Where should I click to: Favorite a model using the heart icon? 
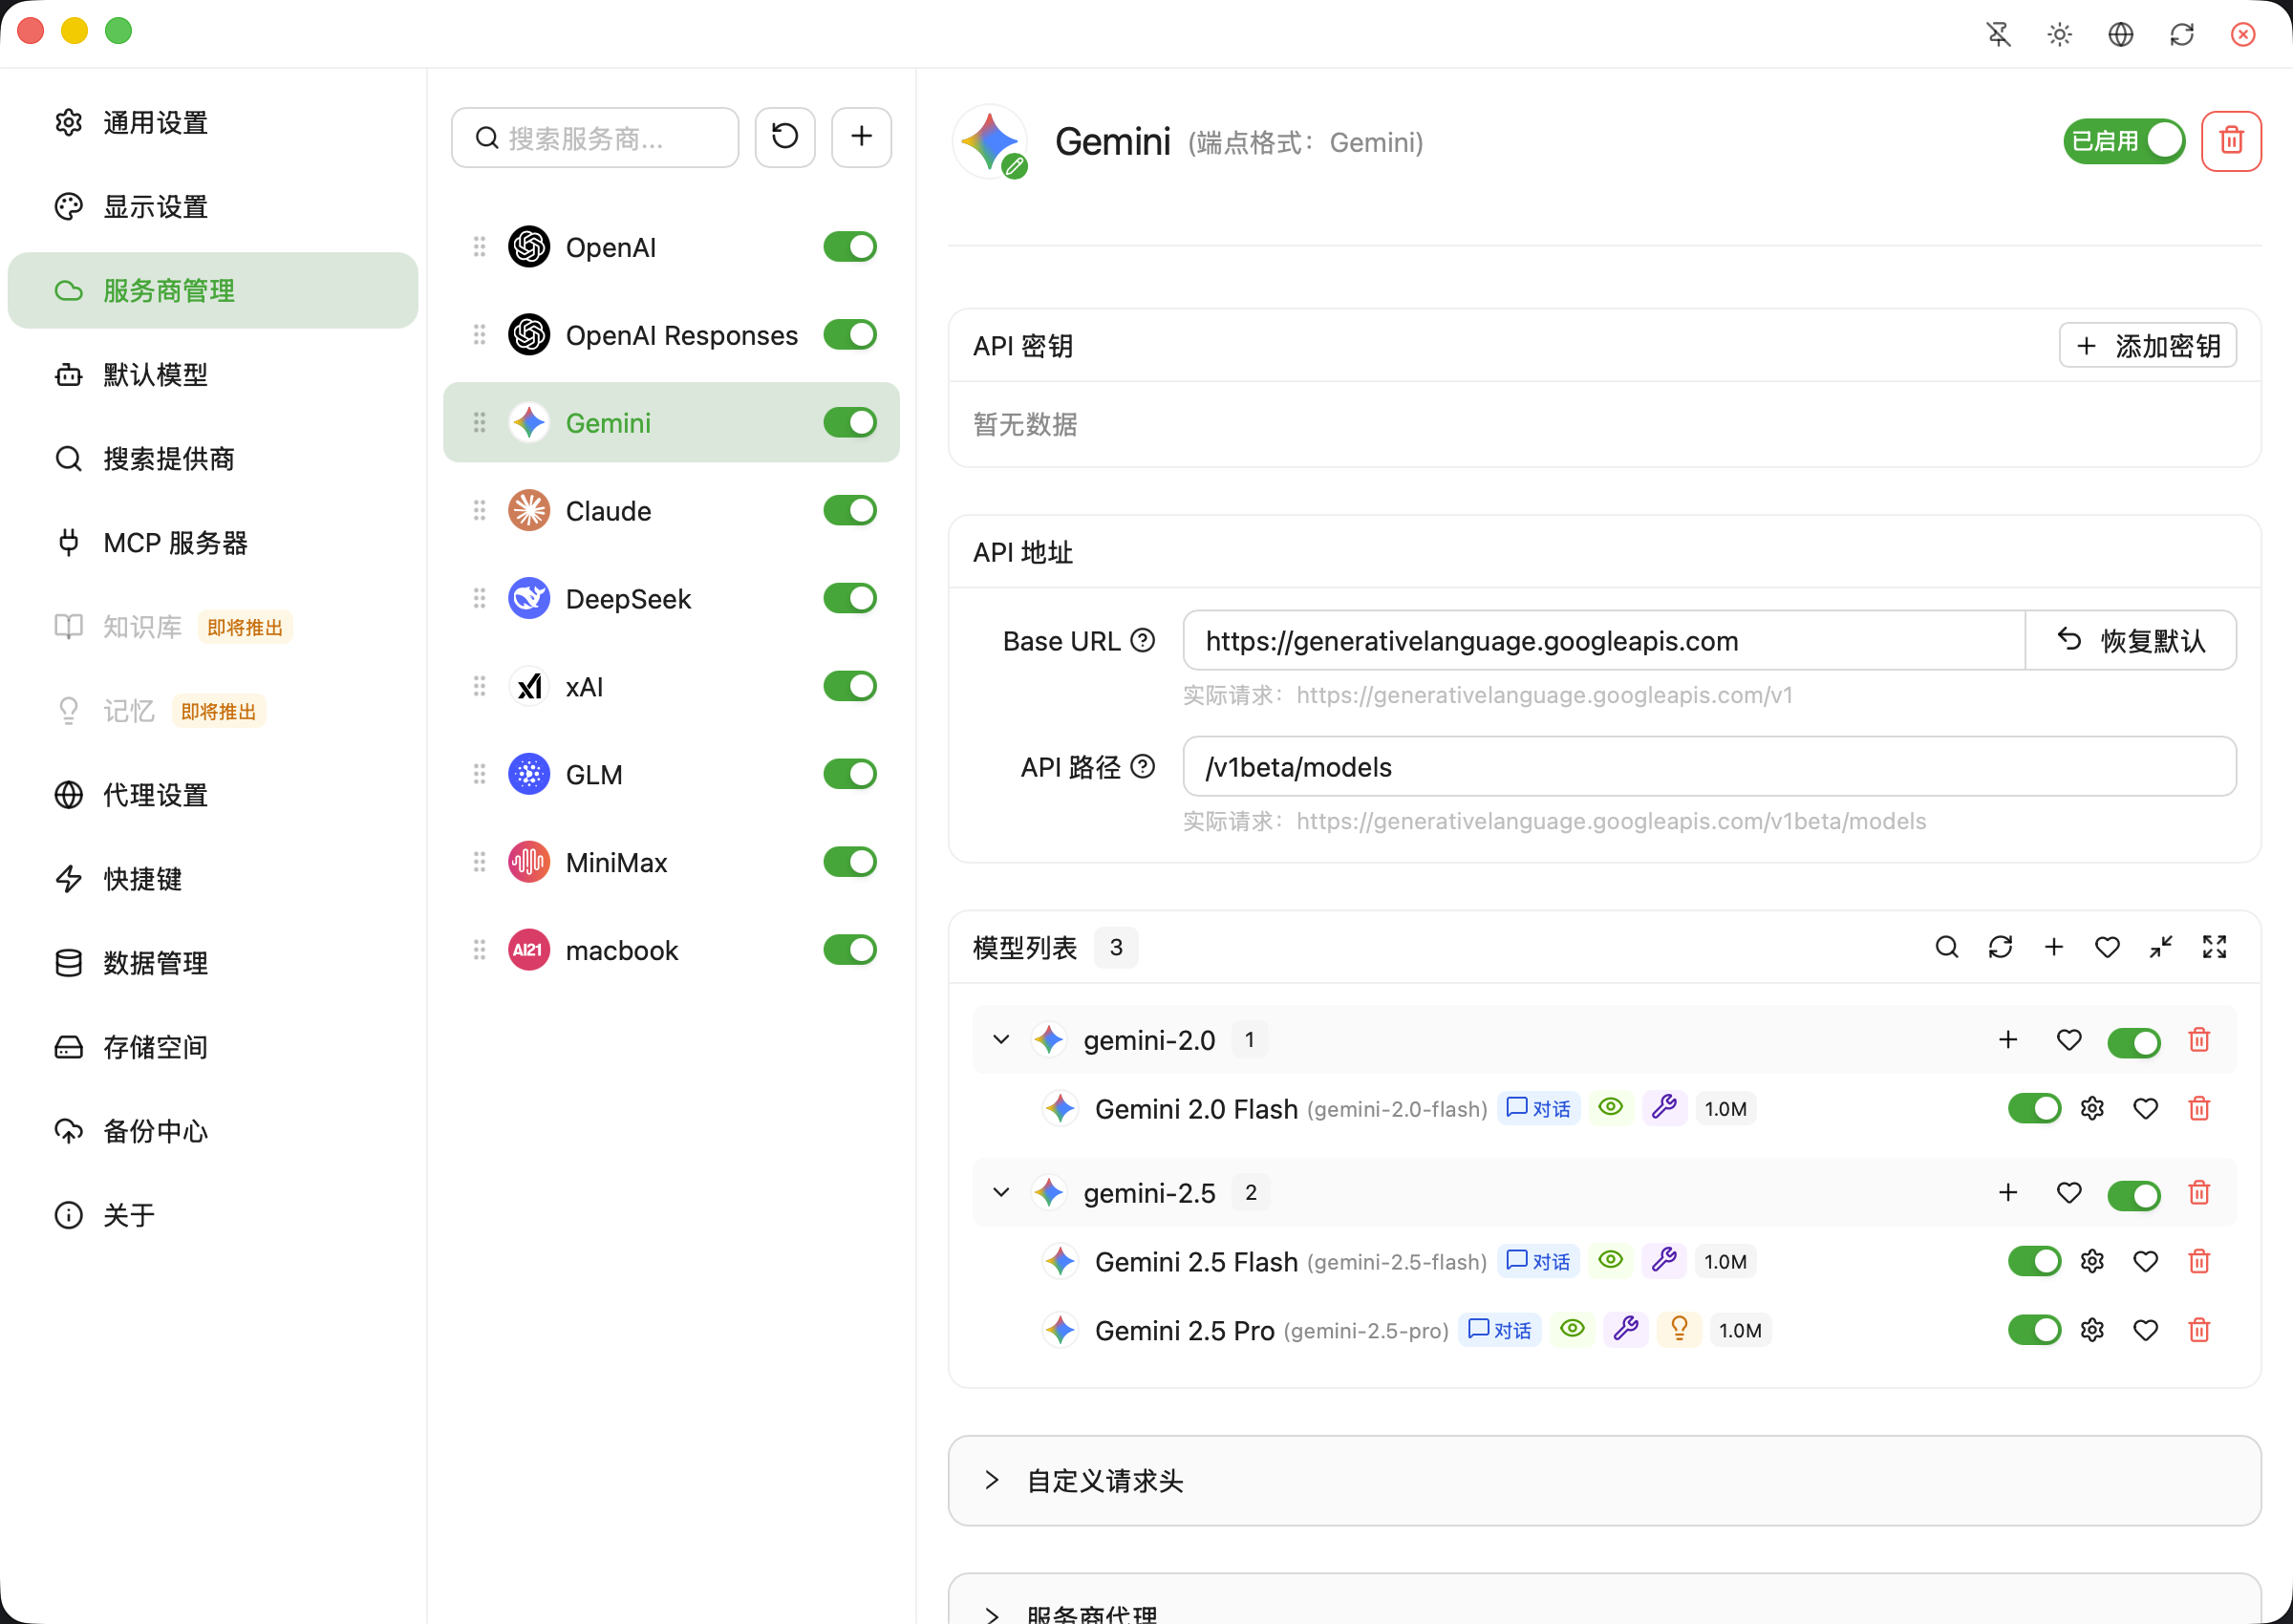click(x=2146, y=1108)
